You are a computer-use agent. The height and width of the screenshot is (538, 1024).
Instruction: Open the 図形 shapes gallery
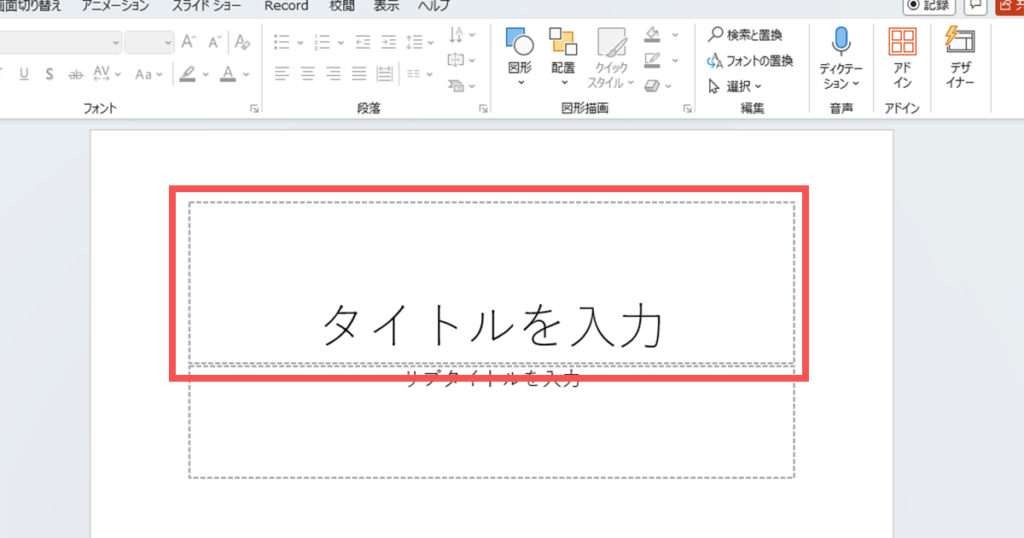[x=520, y=57]
